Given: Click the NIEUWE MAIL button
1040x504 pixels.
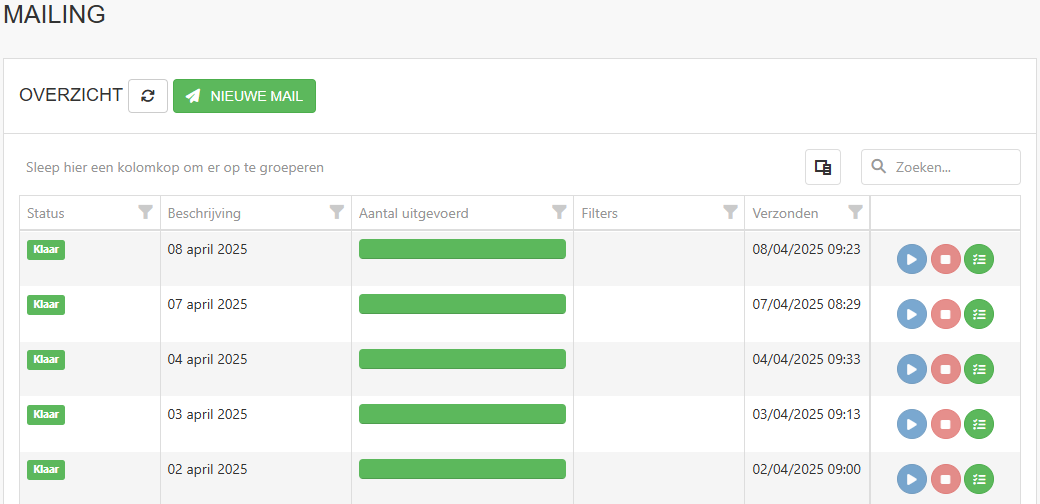Looking at the screenshot, I should 244,96.
